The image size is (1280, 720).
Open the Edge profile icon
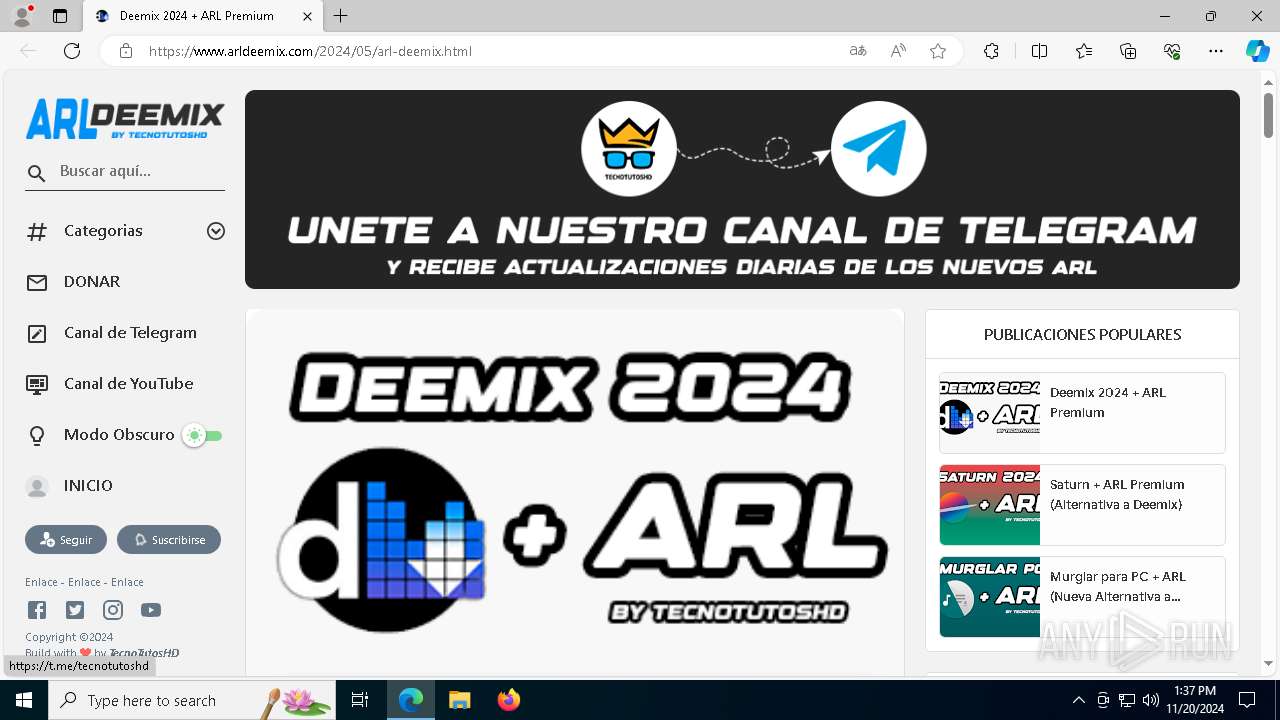pos(22,16)
